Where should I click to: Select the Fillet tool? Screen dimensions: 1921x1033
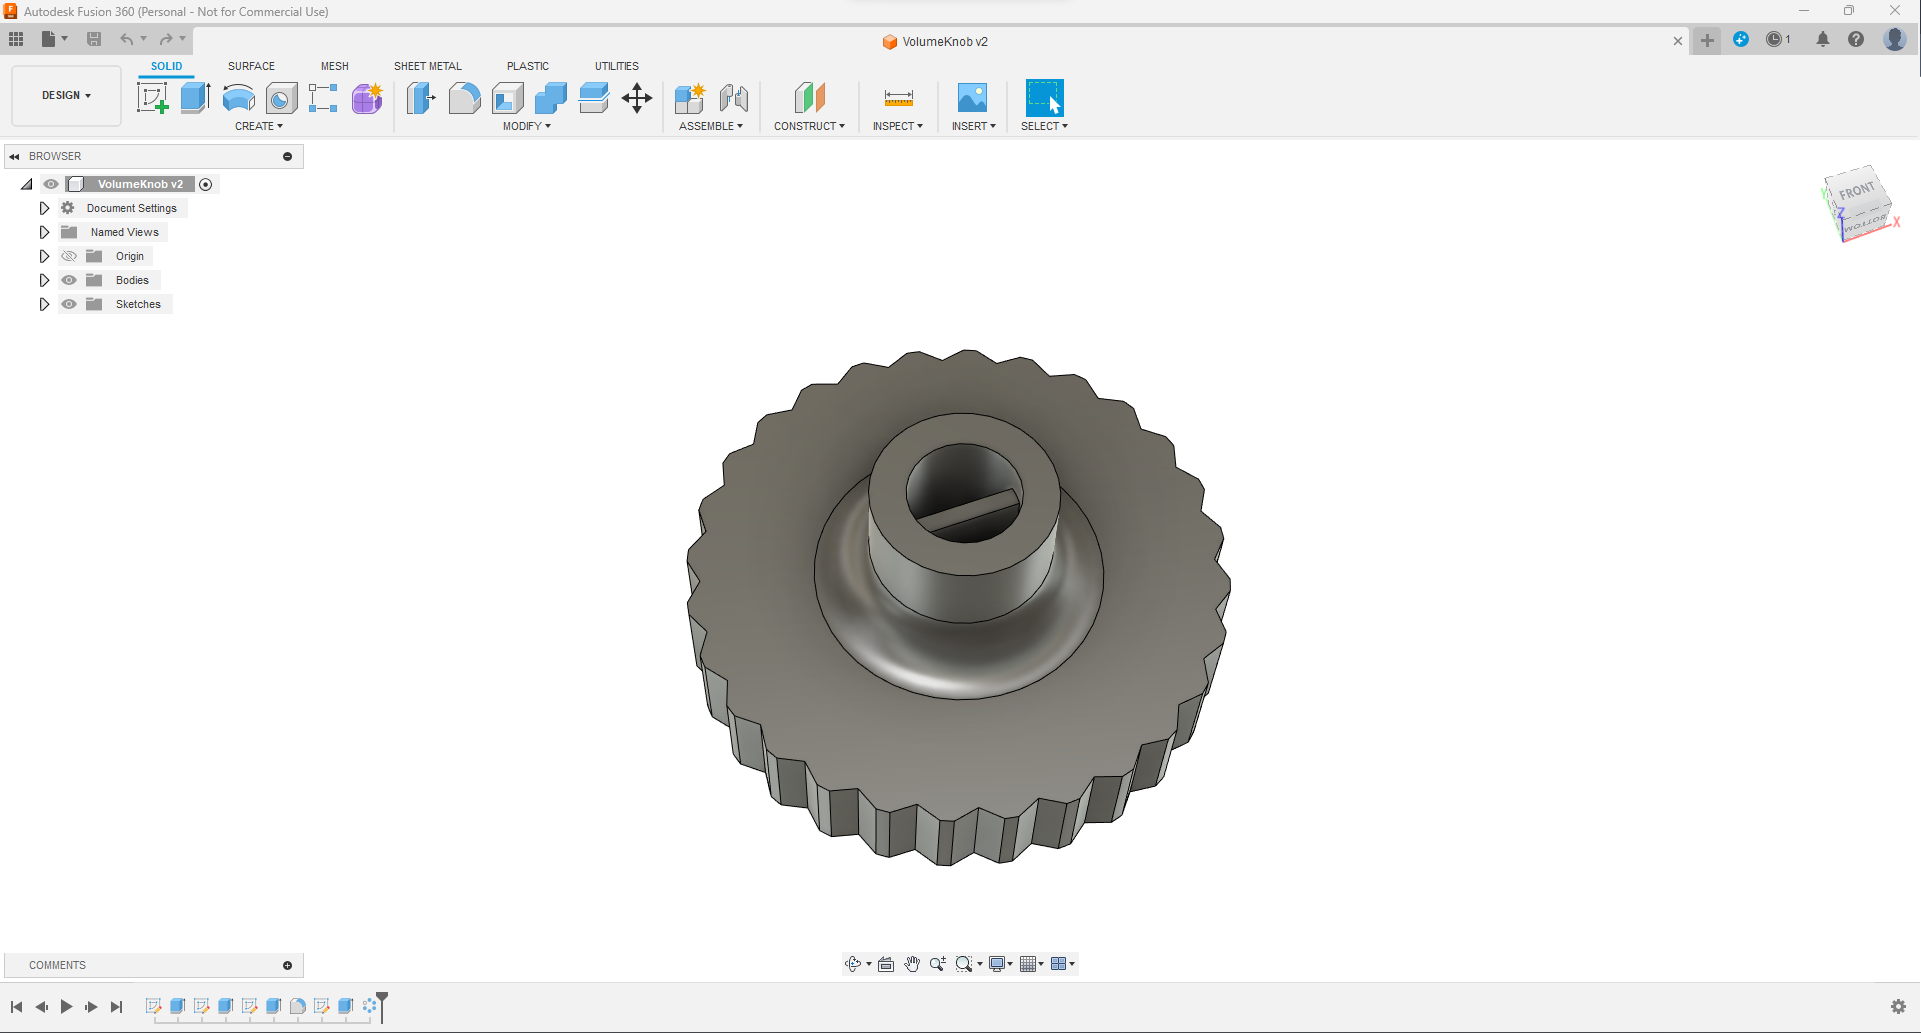click(464, 98)
